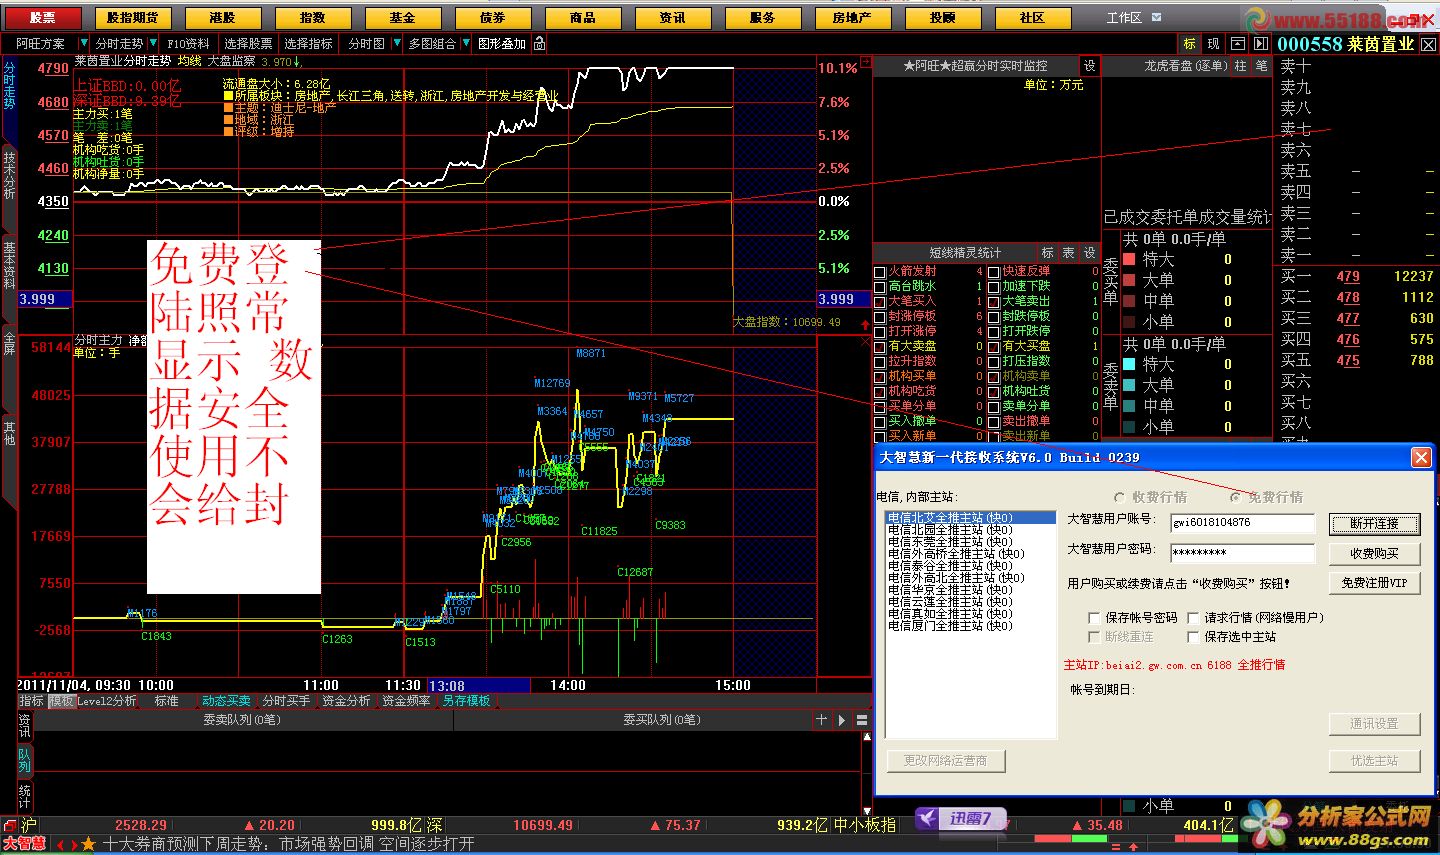Open the 队列 vertical tab at bottom left
The image size is (1440, 855).
[25, 760]
